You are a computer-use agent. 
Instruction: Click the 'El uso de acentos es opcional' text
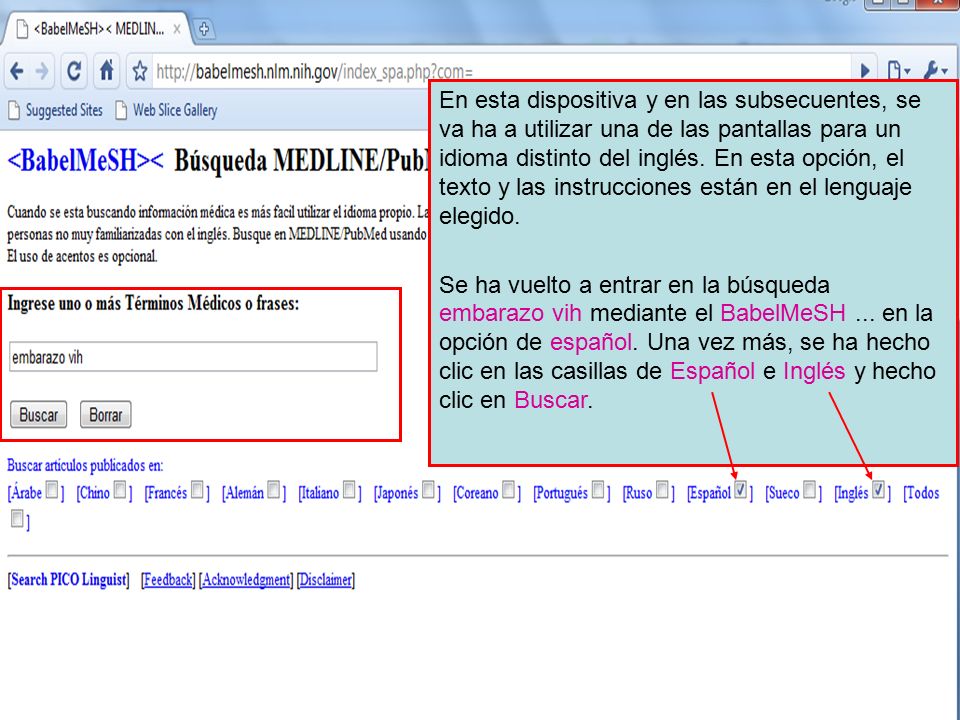[83, 257]
